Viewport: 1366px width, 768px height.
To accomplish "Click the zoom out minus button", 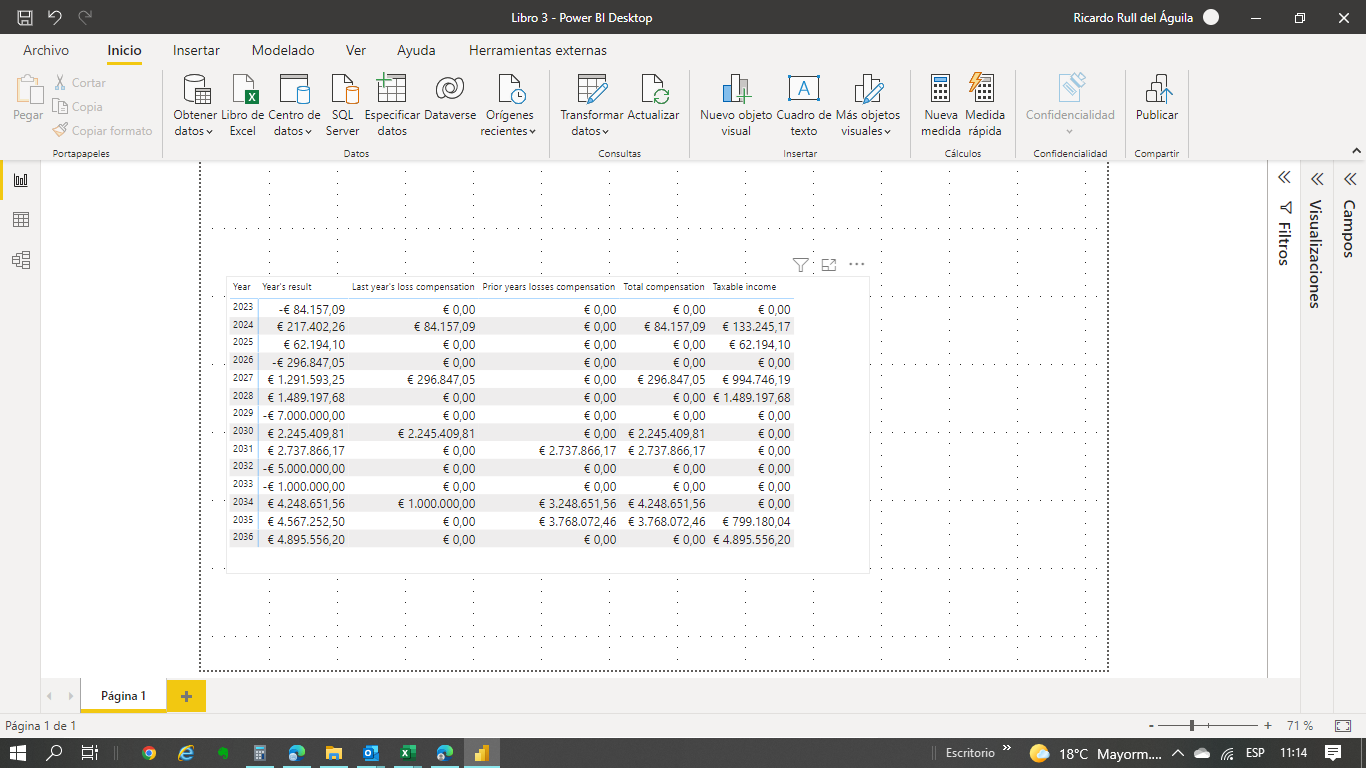I will pos(1152,726).
